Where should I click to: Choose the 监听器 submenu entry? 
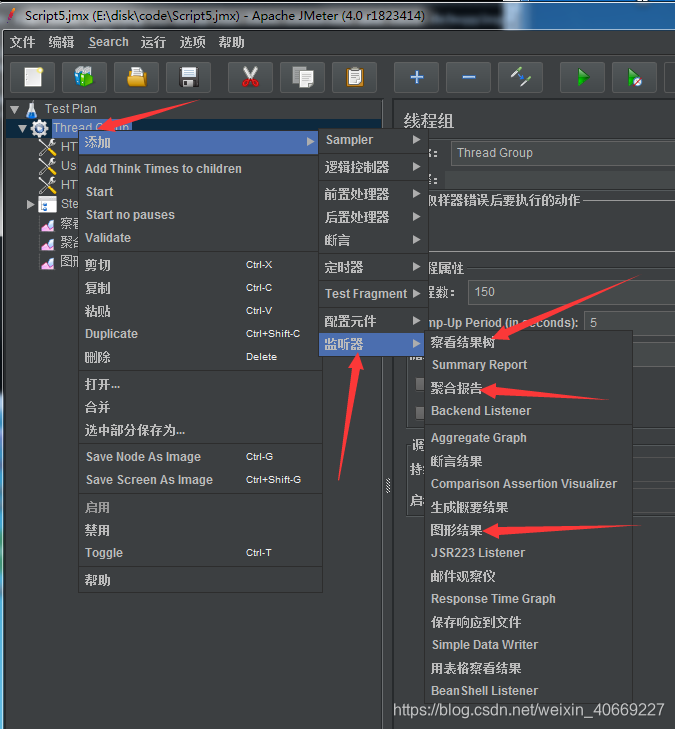[x=372, y=345]
